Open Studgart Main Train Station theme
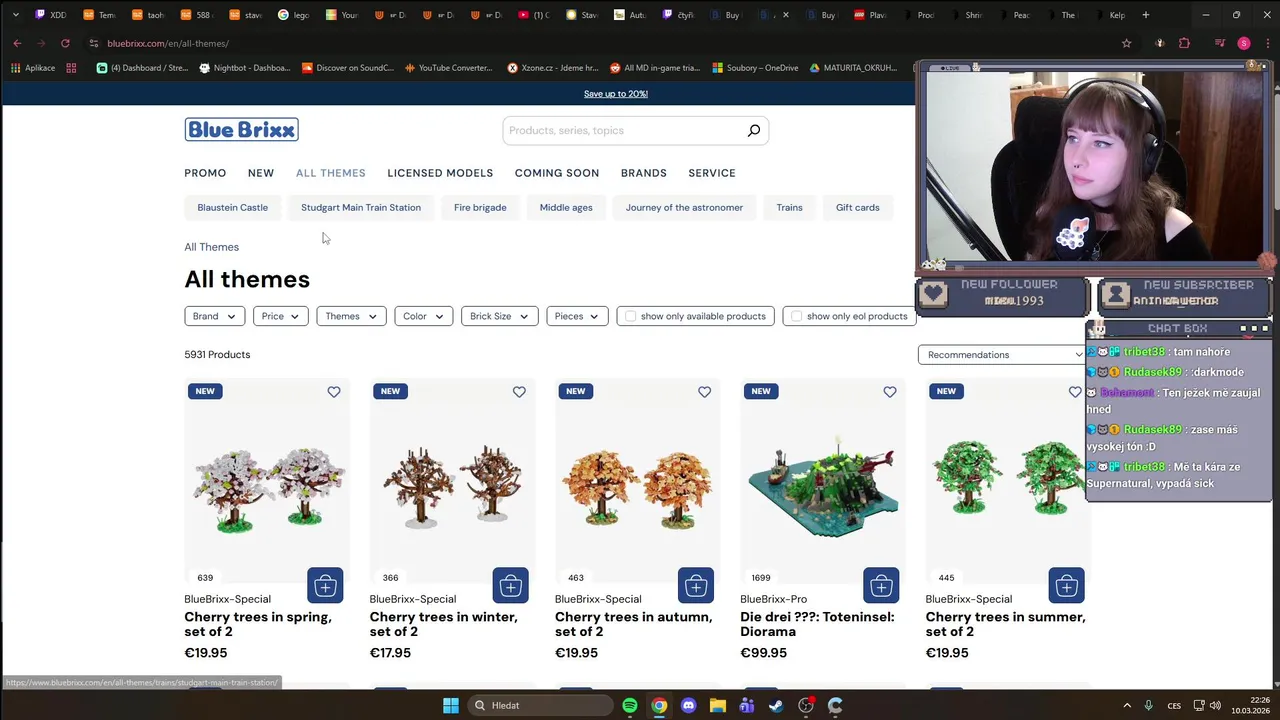 (361, 207)
